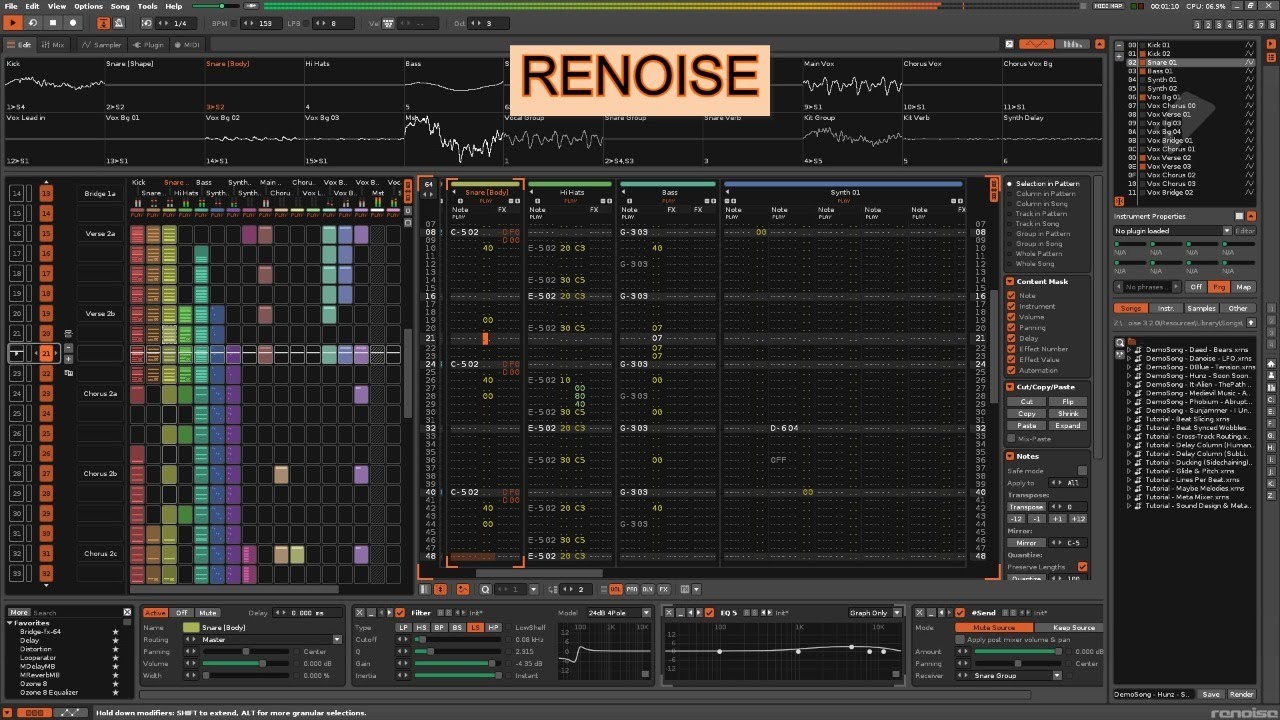Close the Filter device with X
Viewport: 1280px width, 720px height.
pos(361,612)
